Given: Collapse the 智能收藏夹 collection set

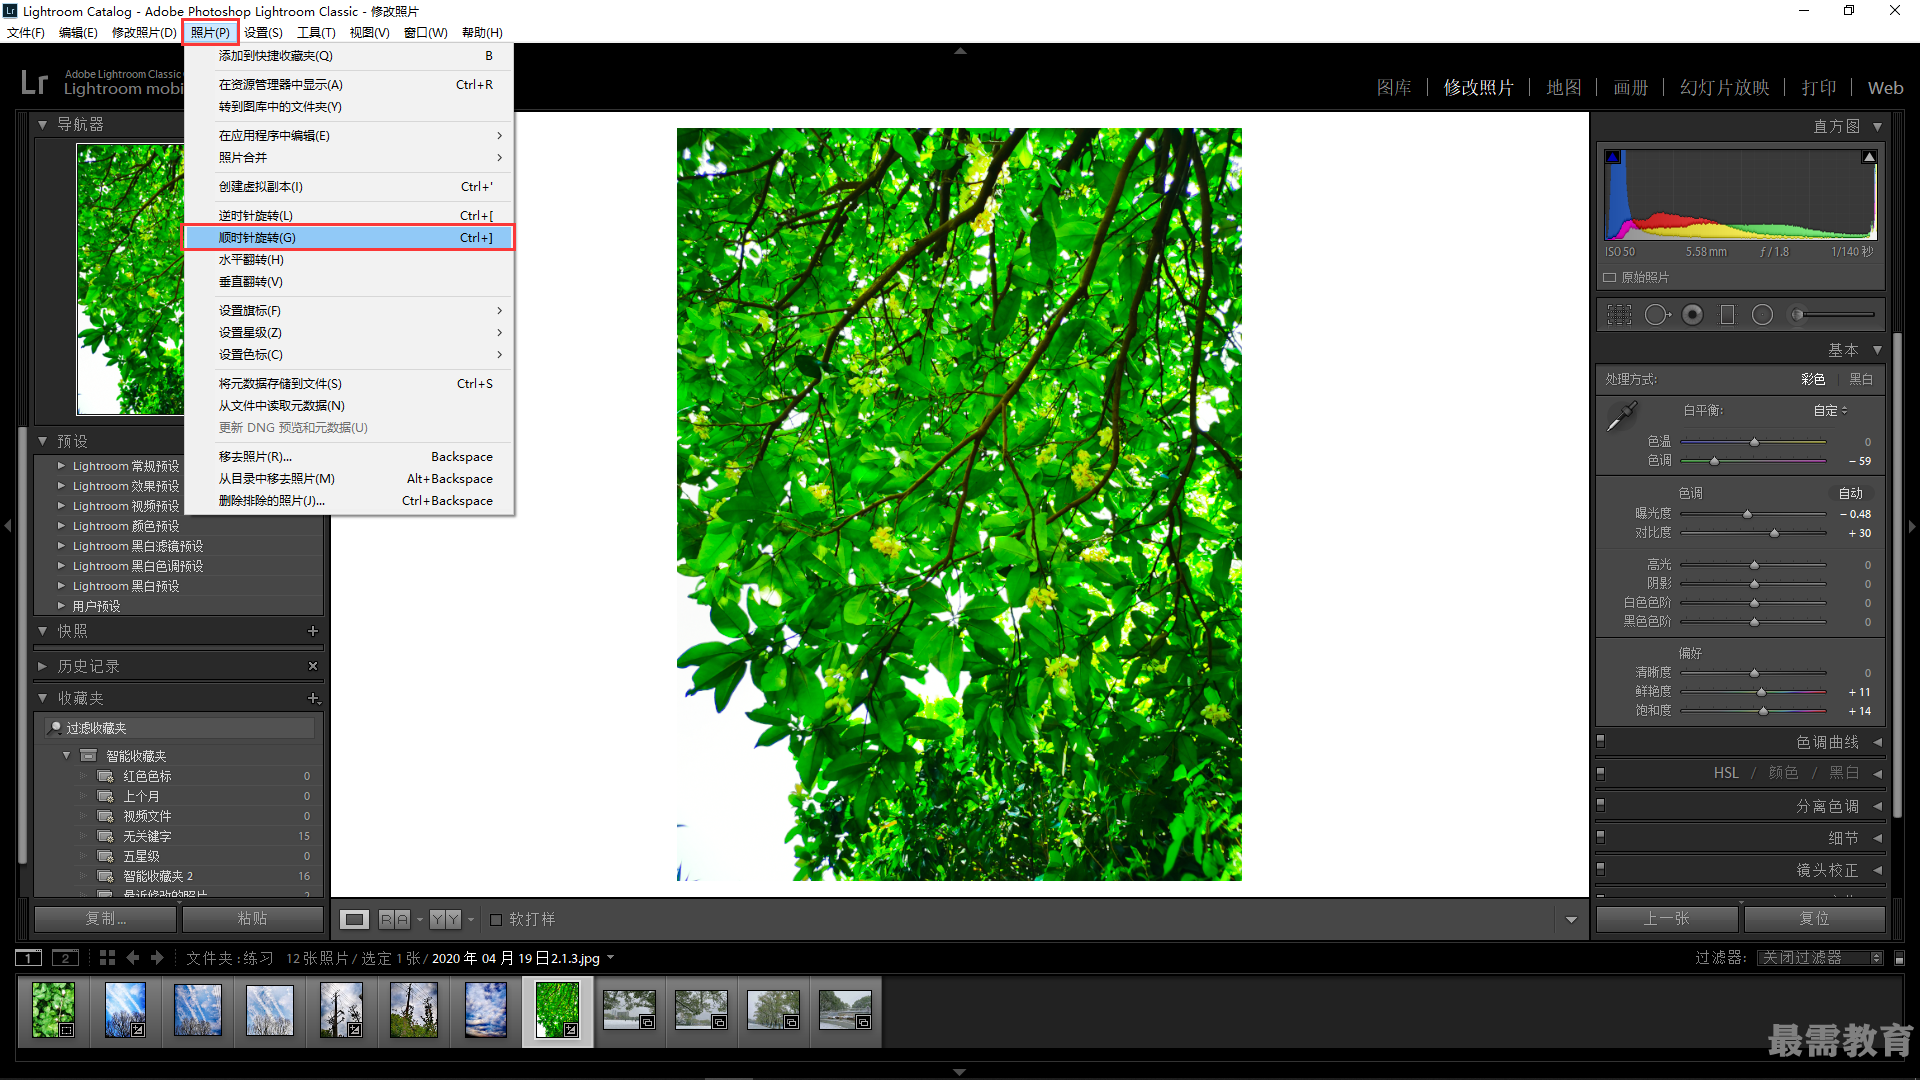Looking at the screenshot, I should (67, 756).
